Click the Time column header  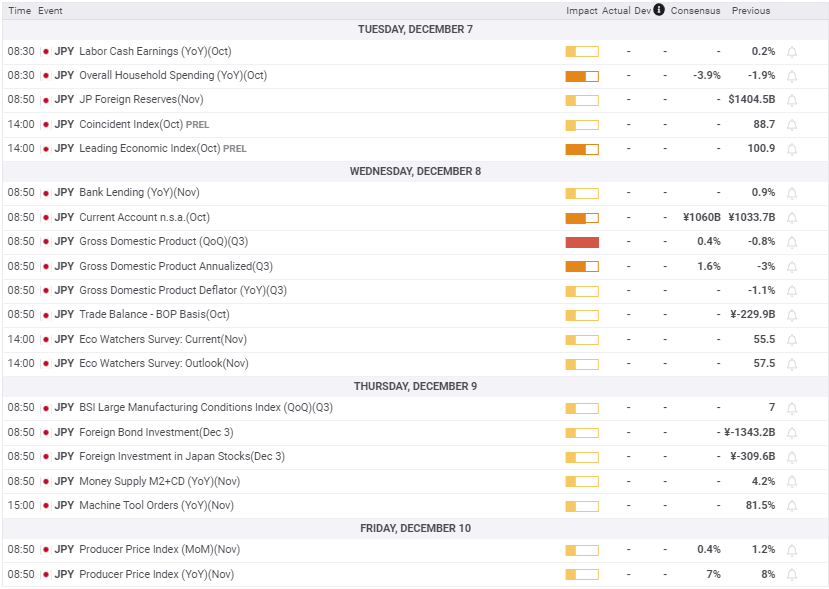(x=19, y=11)
